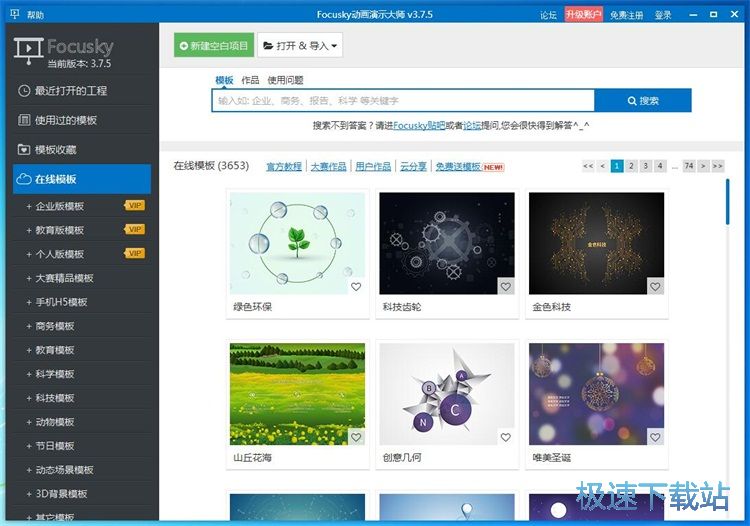Open the 免费送模板 link

pos(458,166)
